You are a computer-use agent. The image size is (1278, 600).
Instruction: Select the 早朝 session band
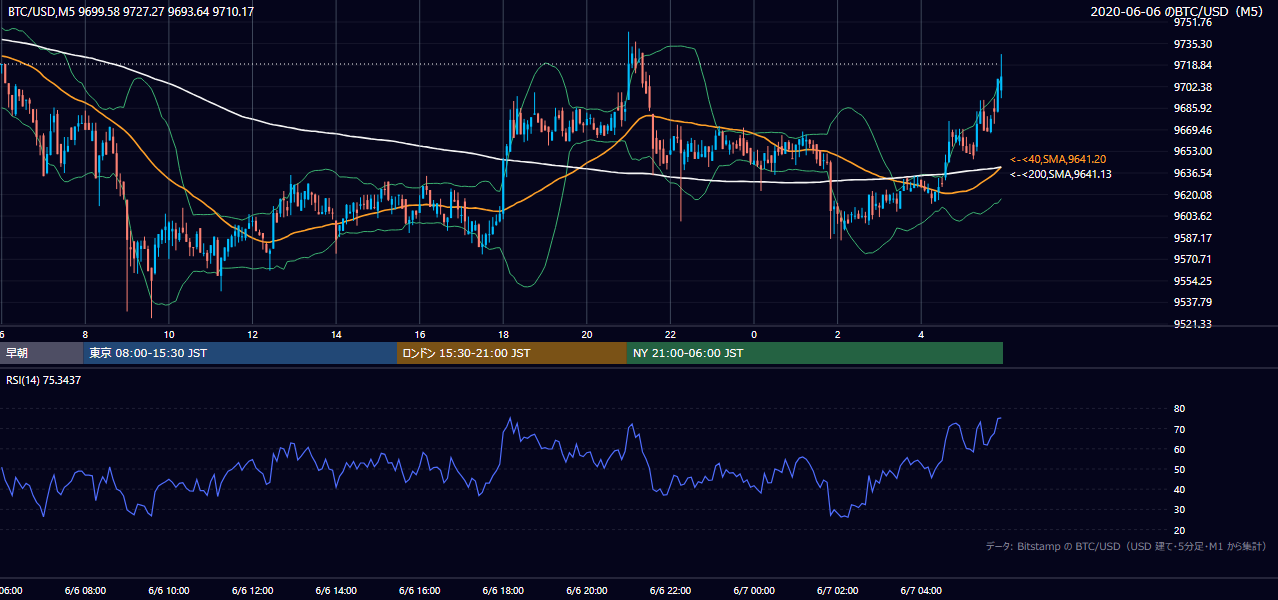tap(41, 353)
